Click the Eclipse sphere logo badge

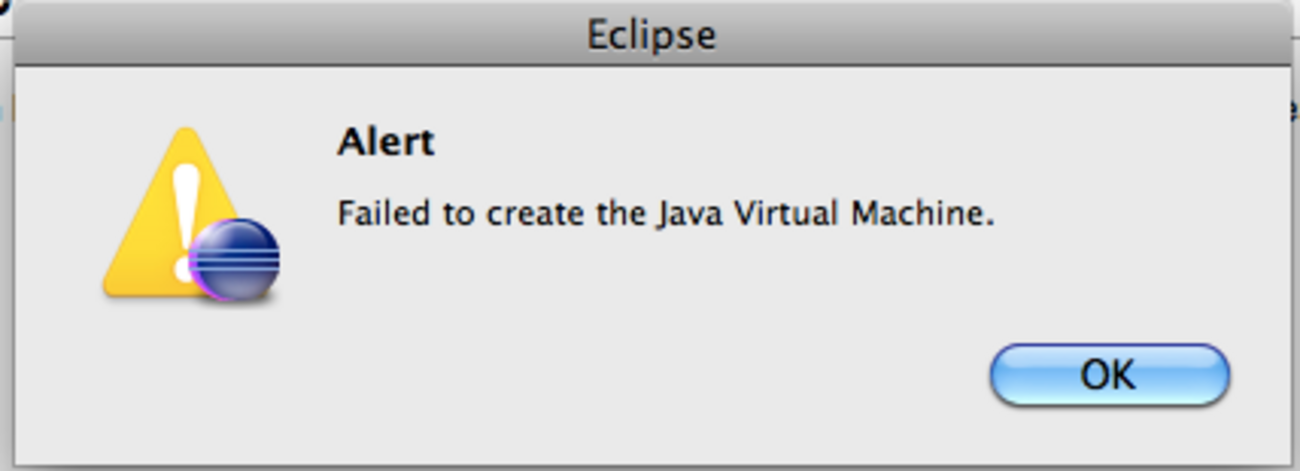click(234, 261)
